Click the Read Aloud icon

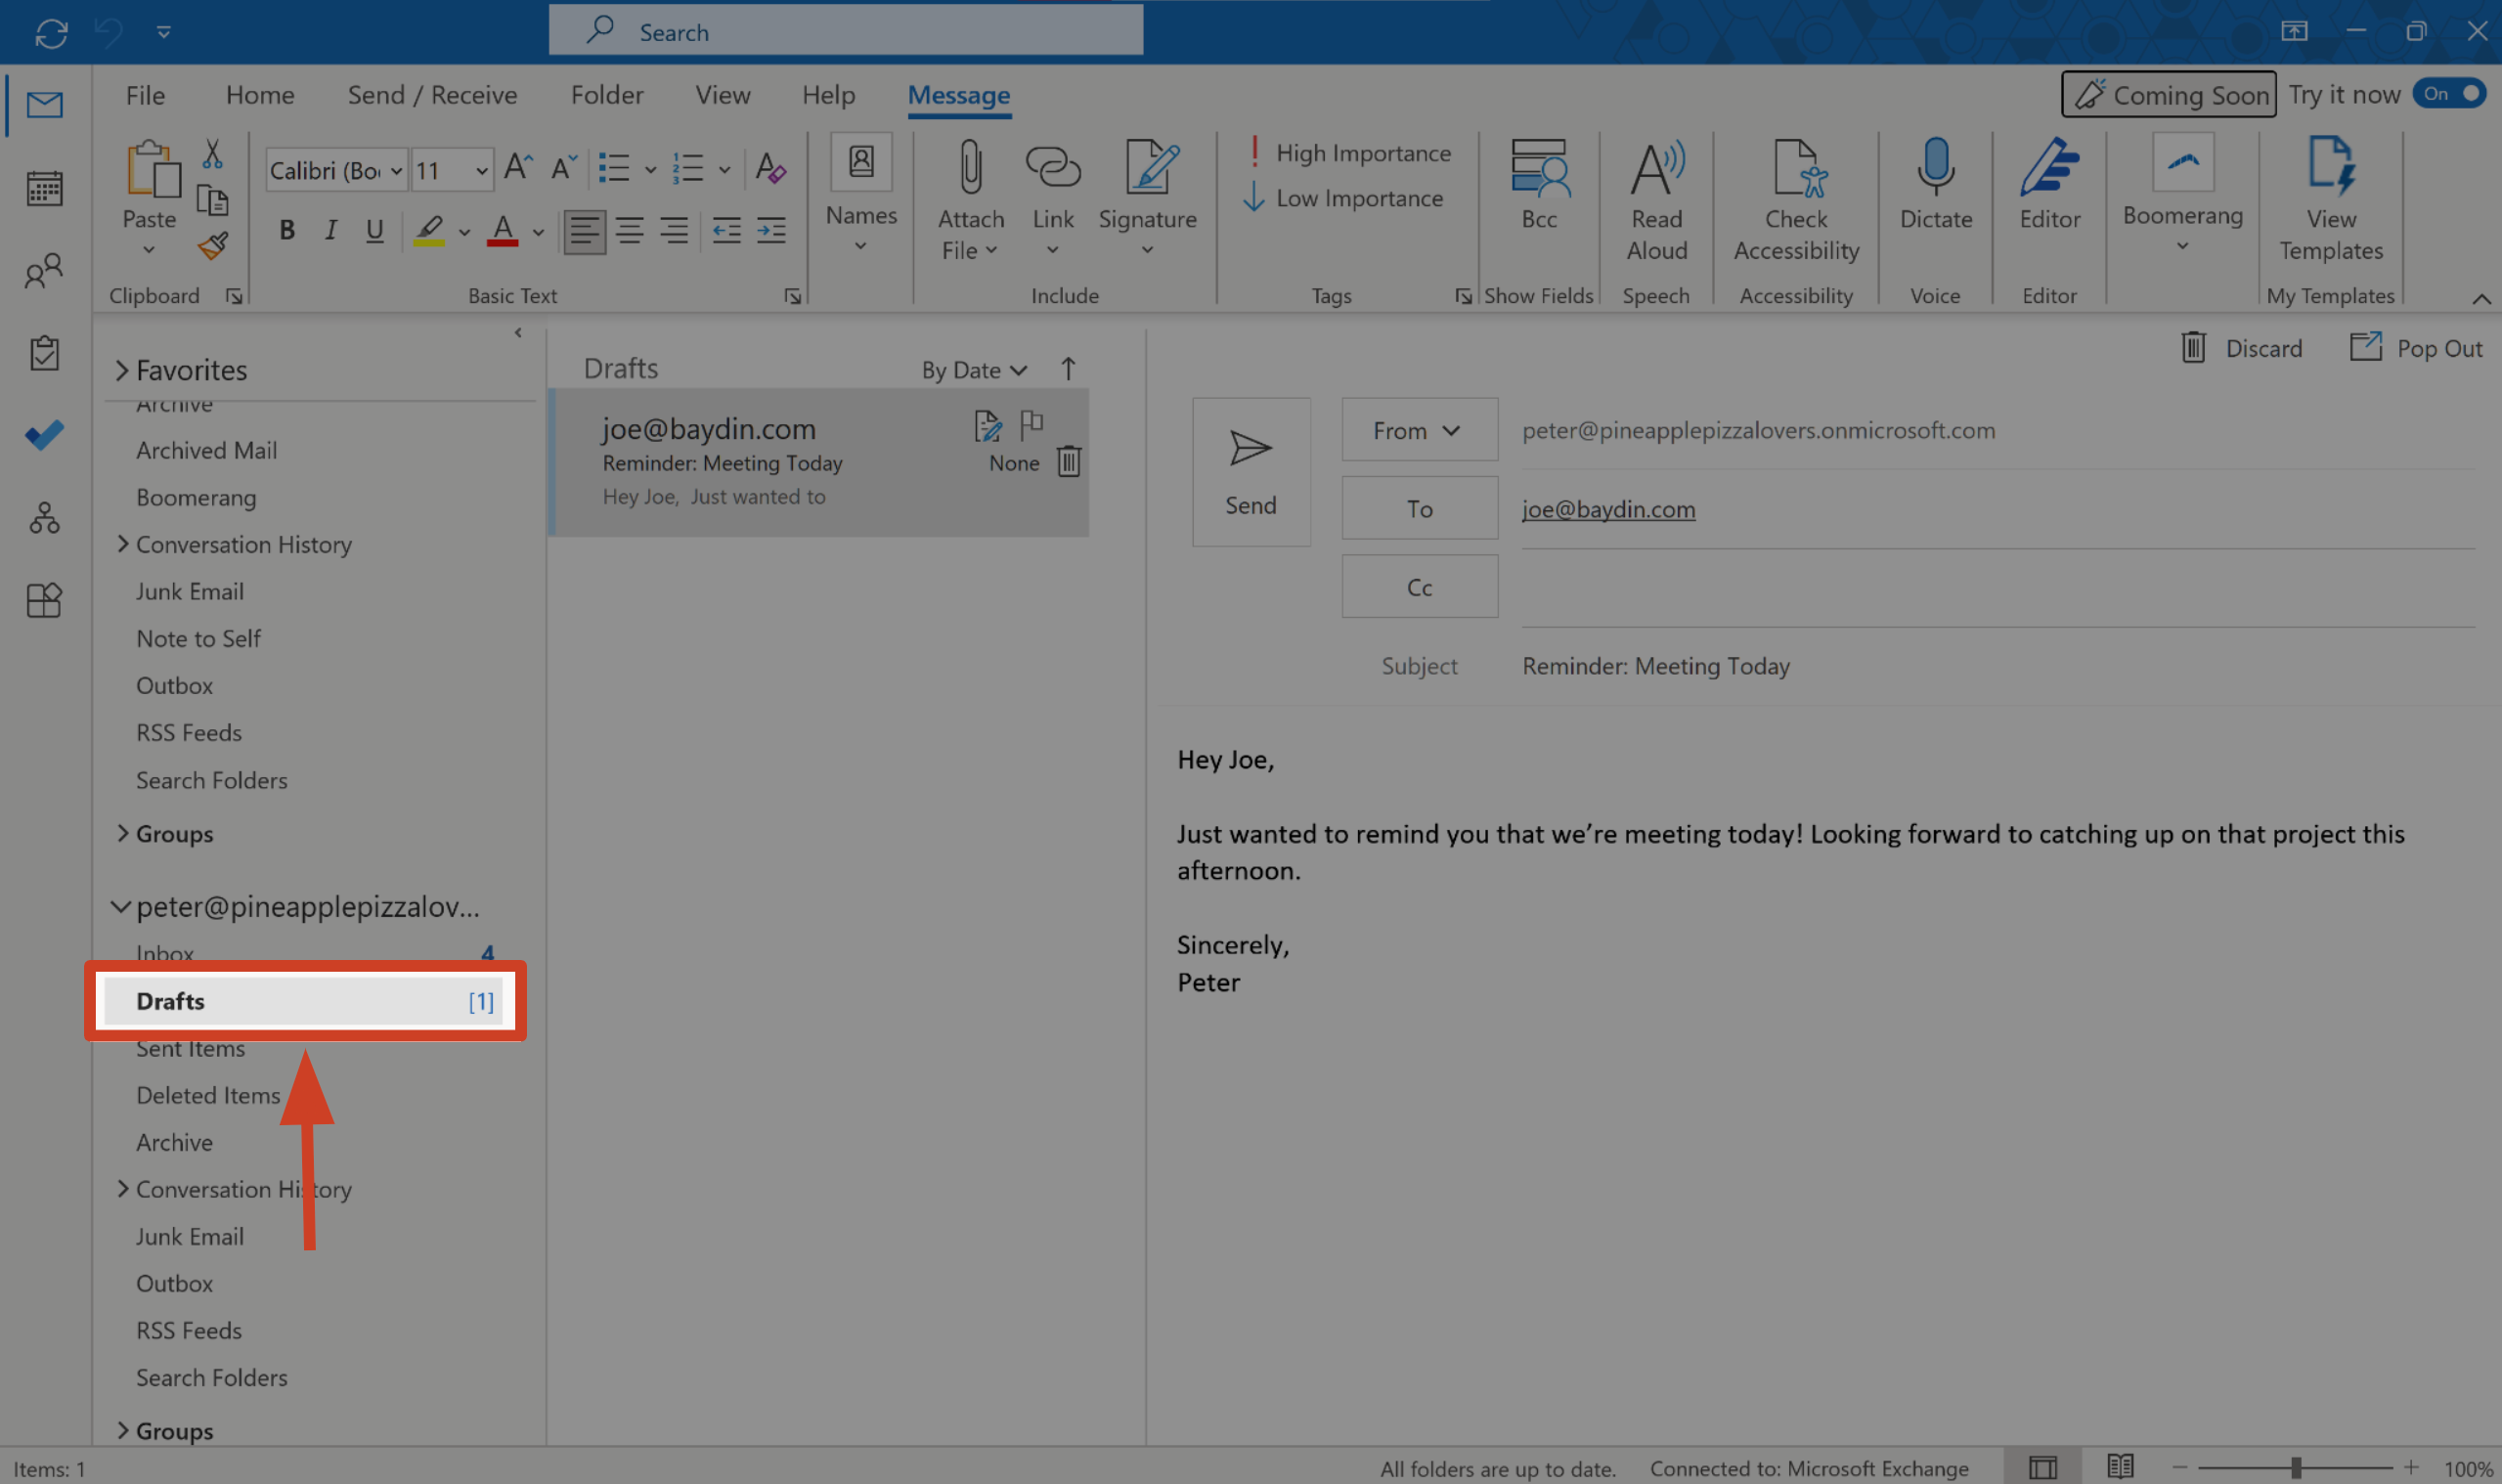[1656, 170]
